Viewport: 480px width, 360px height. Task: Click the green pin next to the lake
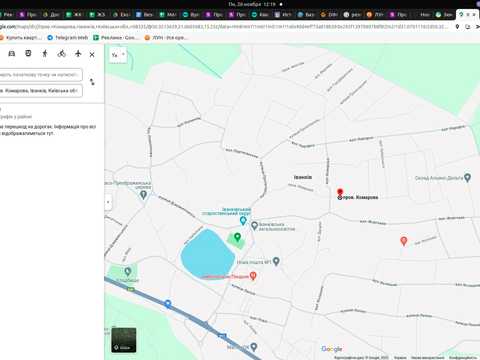point(237,237)
